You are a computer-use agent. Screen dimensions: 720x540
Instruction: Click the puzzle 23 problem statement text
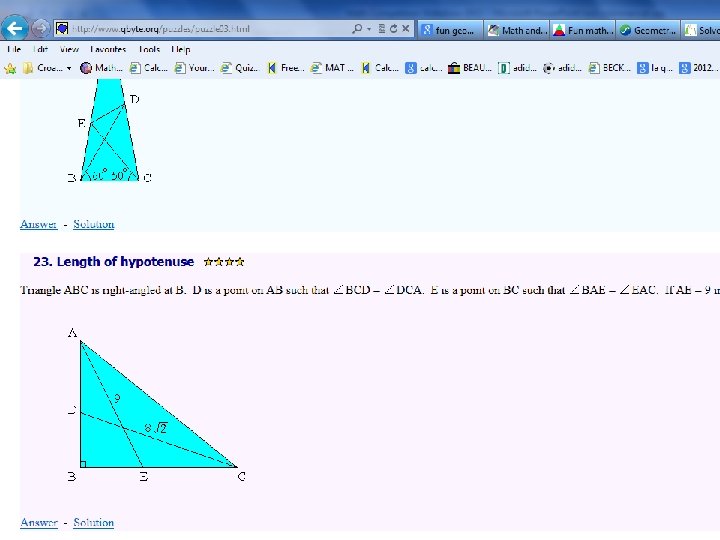tap(370, 290)
